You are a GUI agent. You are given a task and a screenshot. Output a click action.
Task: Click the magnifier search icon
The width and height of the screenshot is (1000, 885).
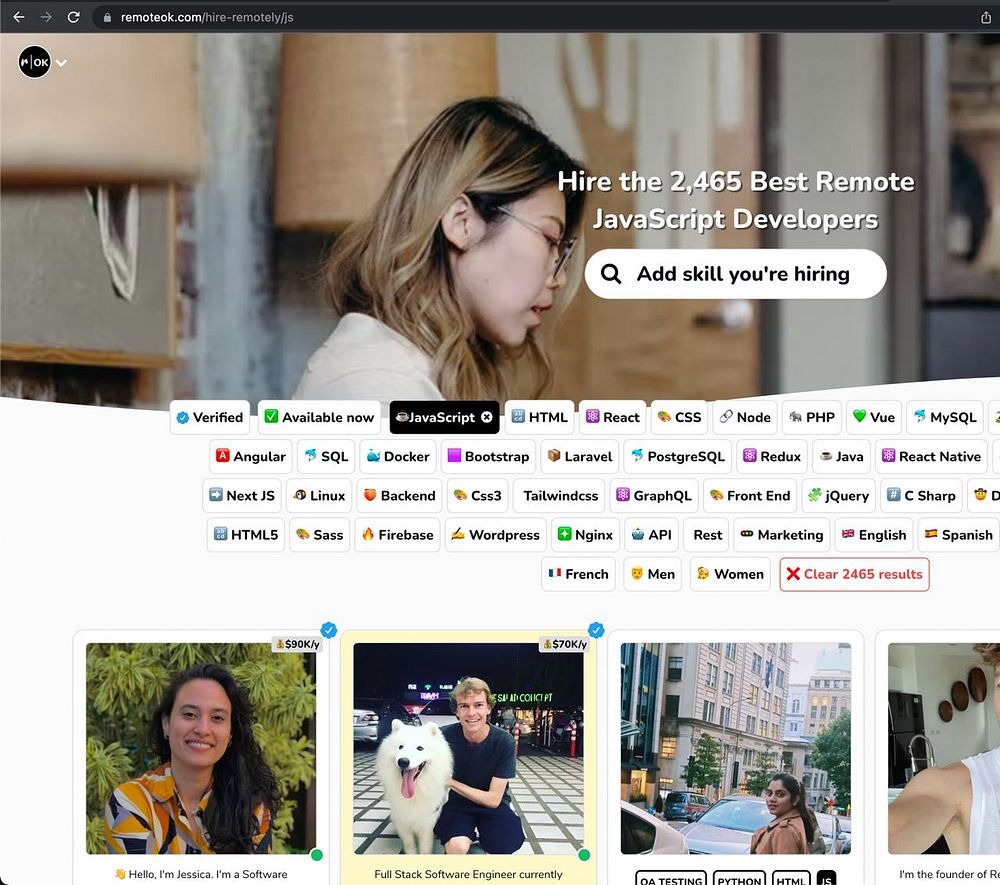tap(611, 274)
